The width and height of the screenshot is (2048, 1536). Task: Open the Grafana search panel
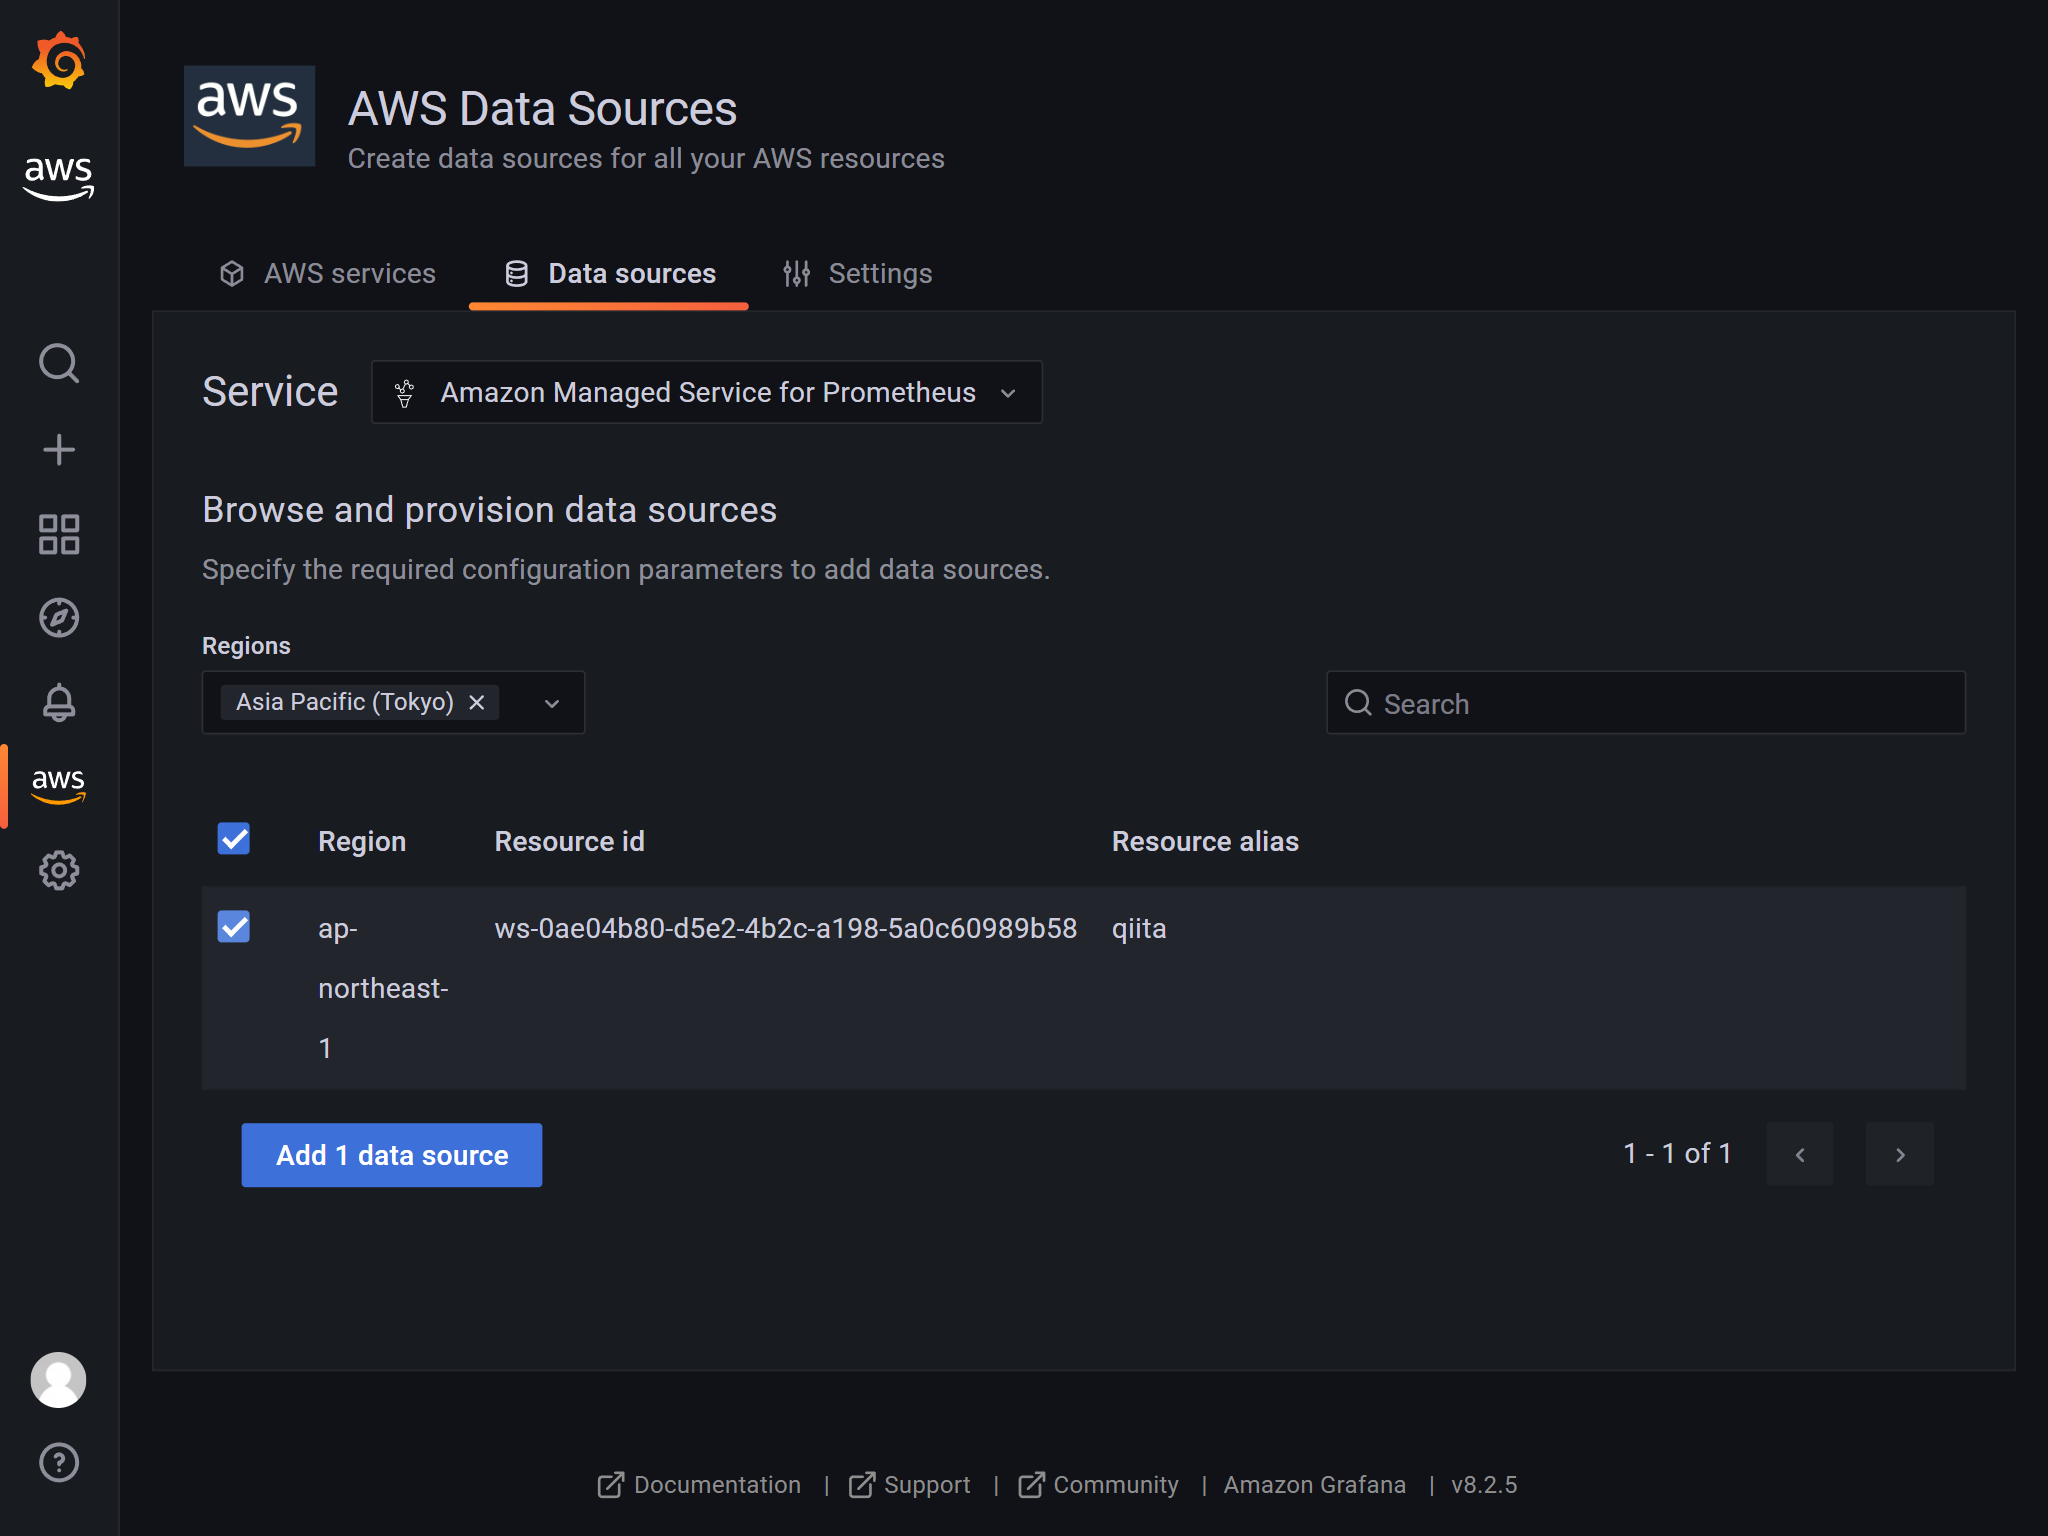click(58, 363)
